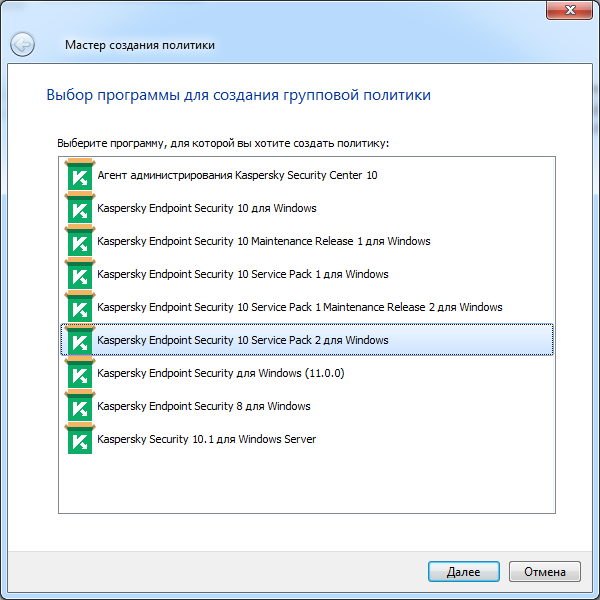Click icon of Kaspersky Endpoint Security 8 для Windows
600x600 pixels.
80,405
